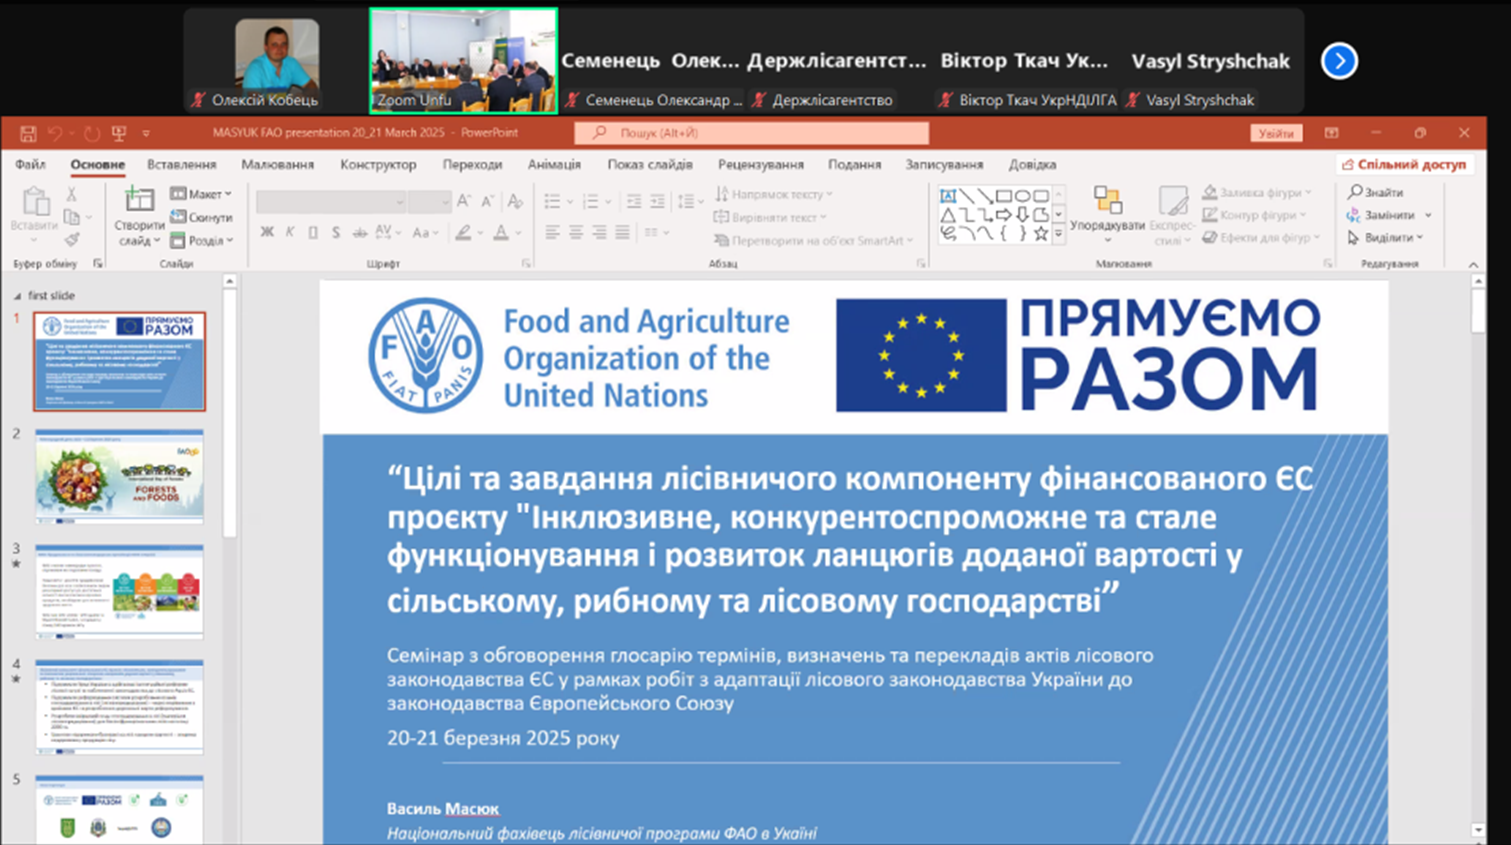This screenshot has width=1511, height=845.
Task: Select the Text Box shape in shapes gallery
Action: coord(948,196)
